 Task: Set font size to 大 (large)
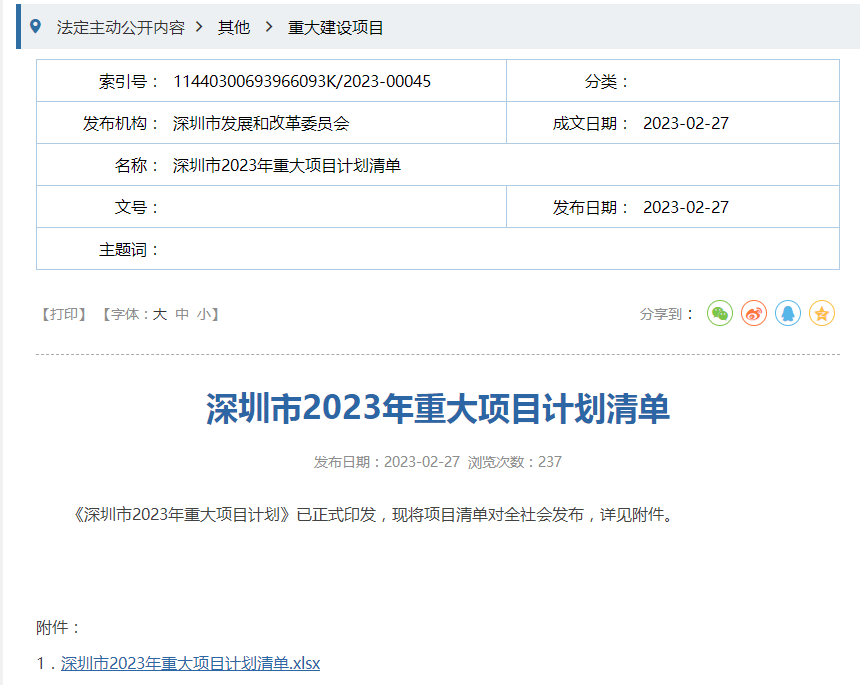tap(160, 314)
